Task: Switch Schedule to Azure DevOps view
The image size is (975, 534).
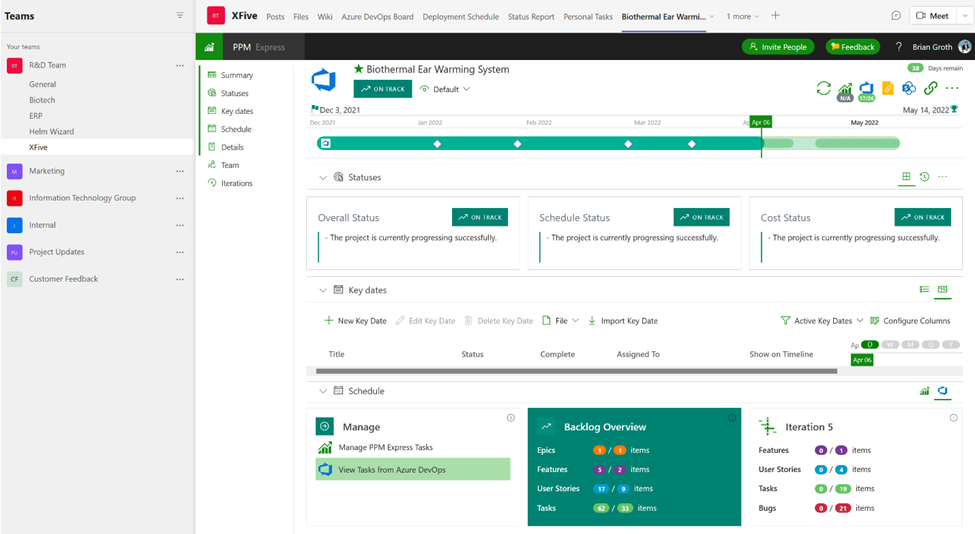Action: tap(943, 390)
